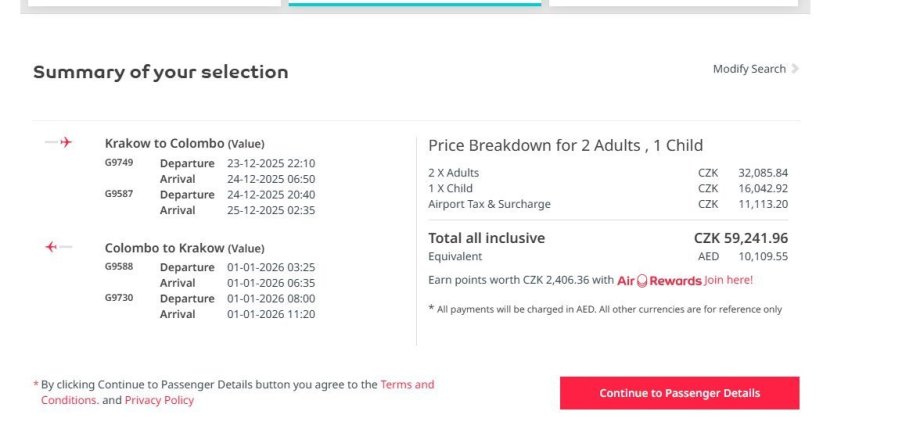Open the Terms and Conditions link

click(x=407, y=384)
